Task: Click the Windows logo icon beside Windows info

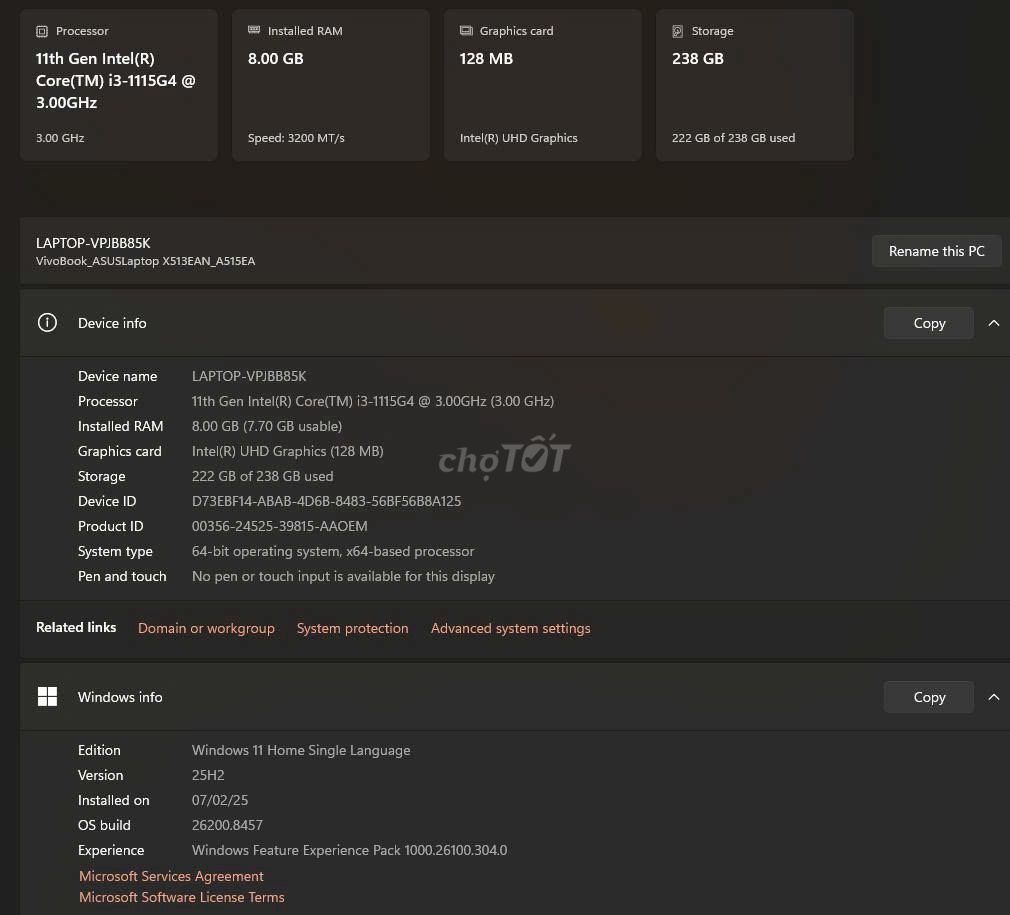Action: (x=47, y=697)
